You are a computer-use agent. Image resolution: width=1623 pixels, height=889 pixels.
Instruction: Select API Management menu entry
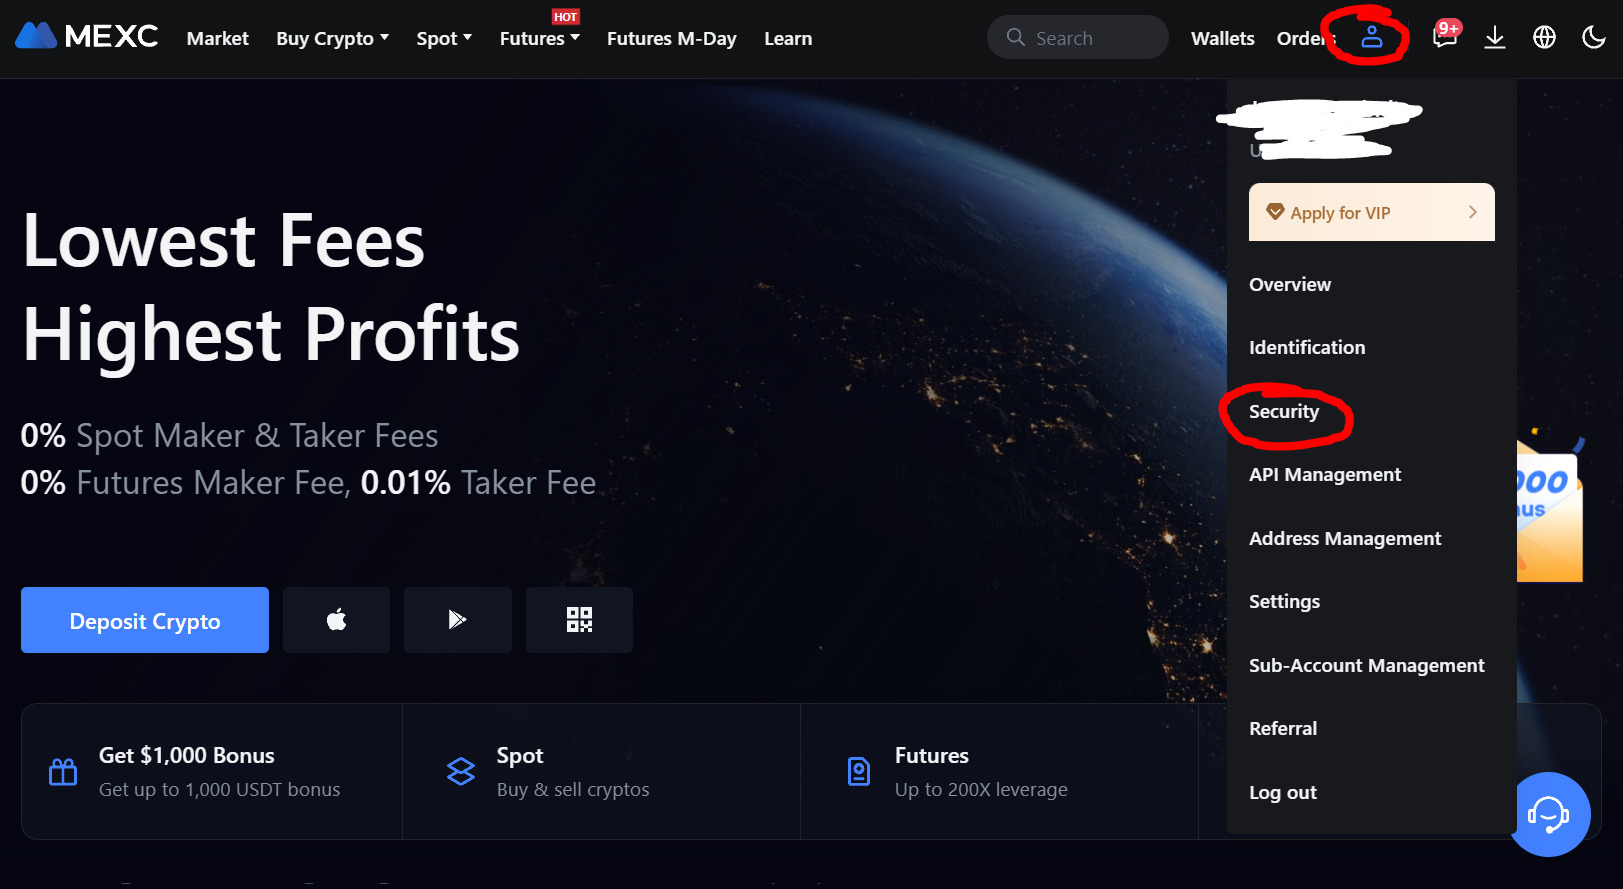click(x=1324, y=474)
